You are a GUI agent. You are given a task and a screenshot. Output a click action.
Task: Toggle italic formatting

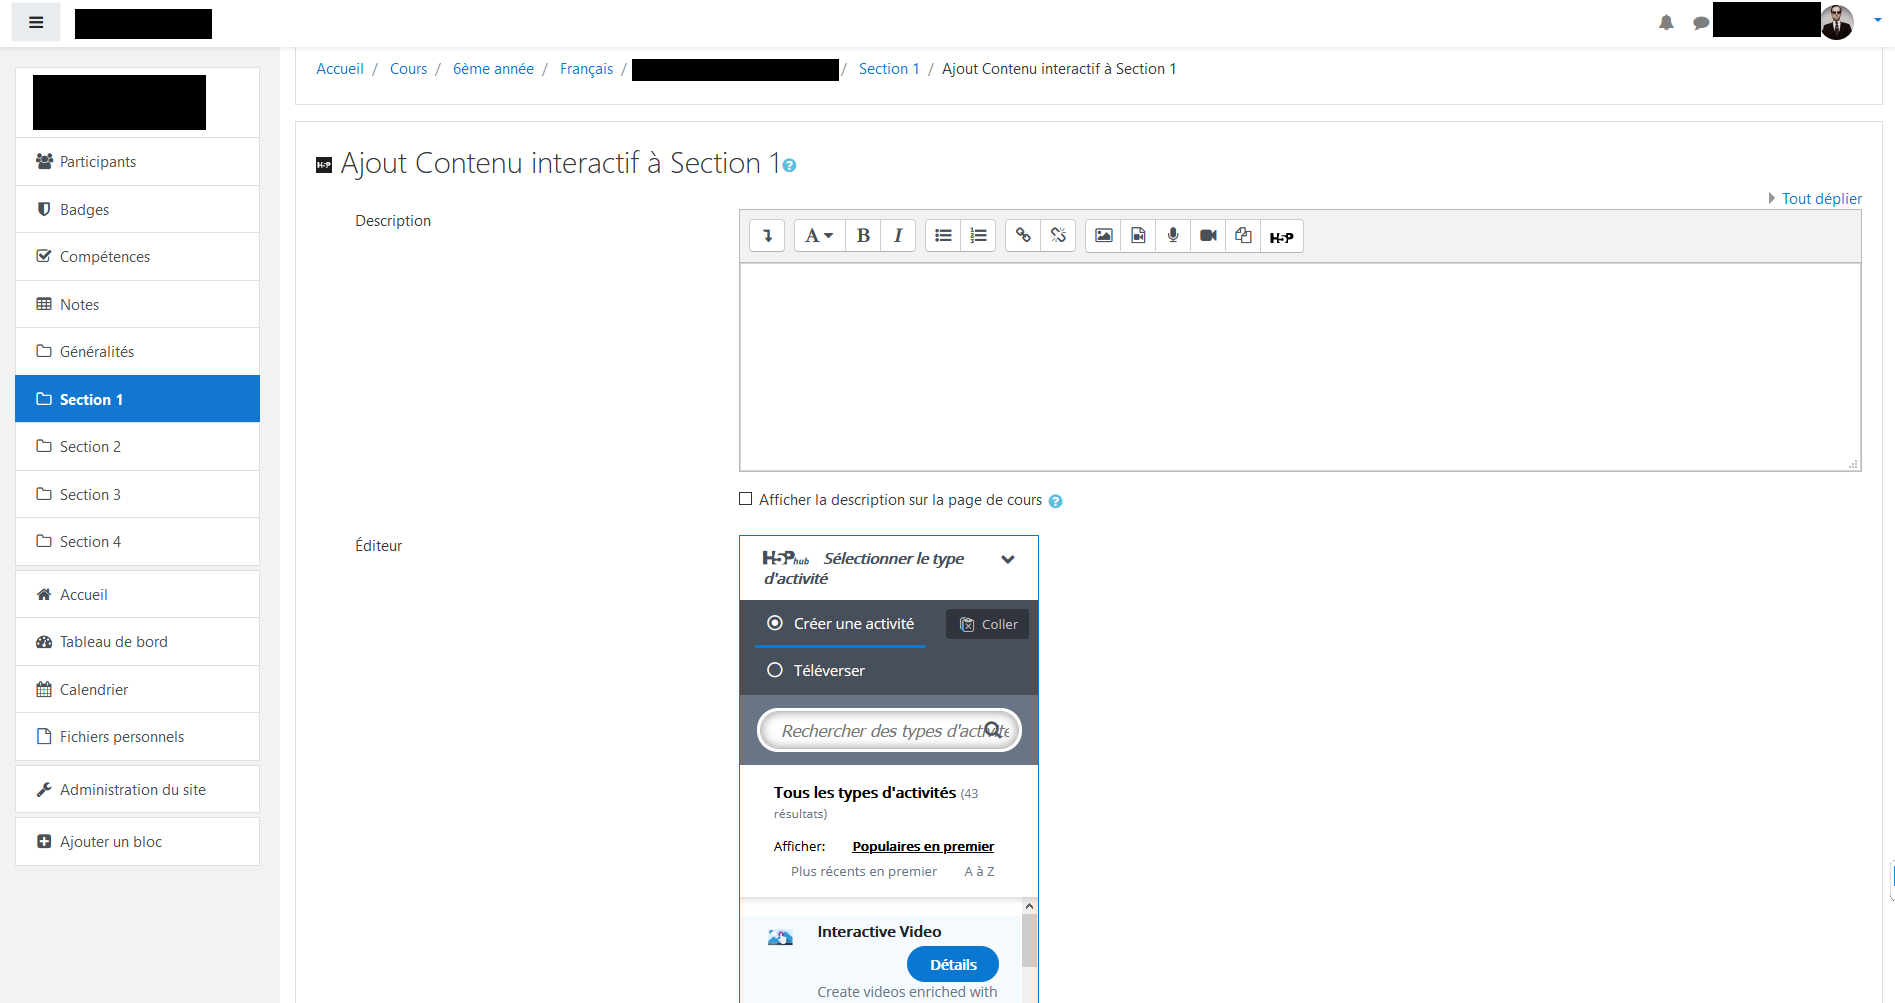(x=898, y=236)
